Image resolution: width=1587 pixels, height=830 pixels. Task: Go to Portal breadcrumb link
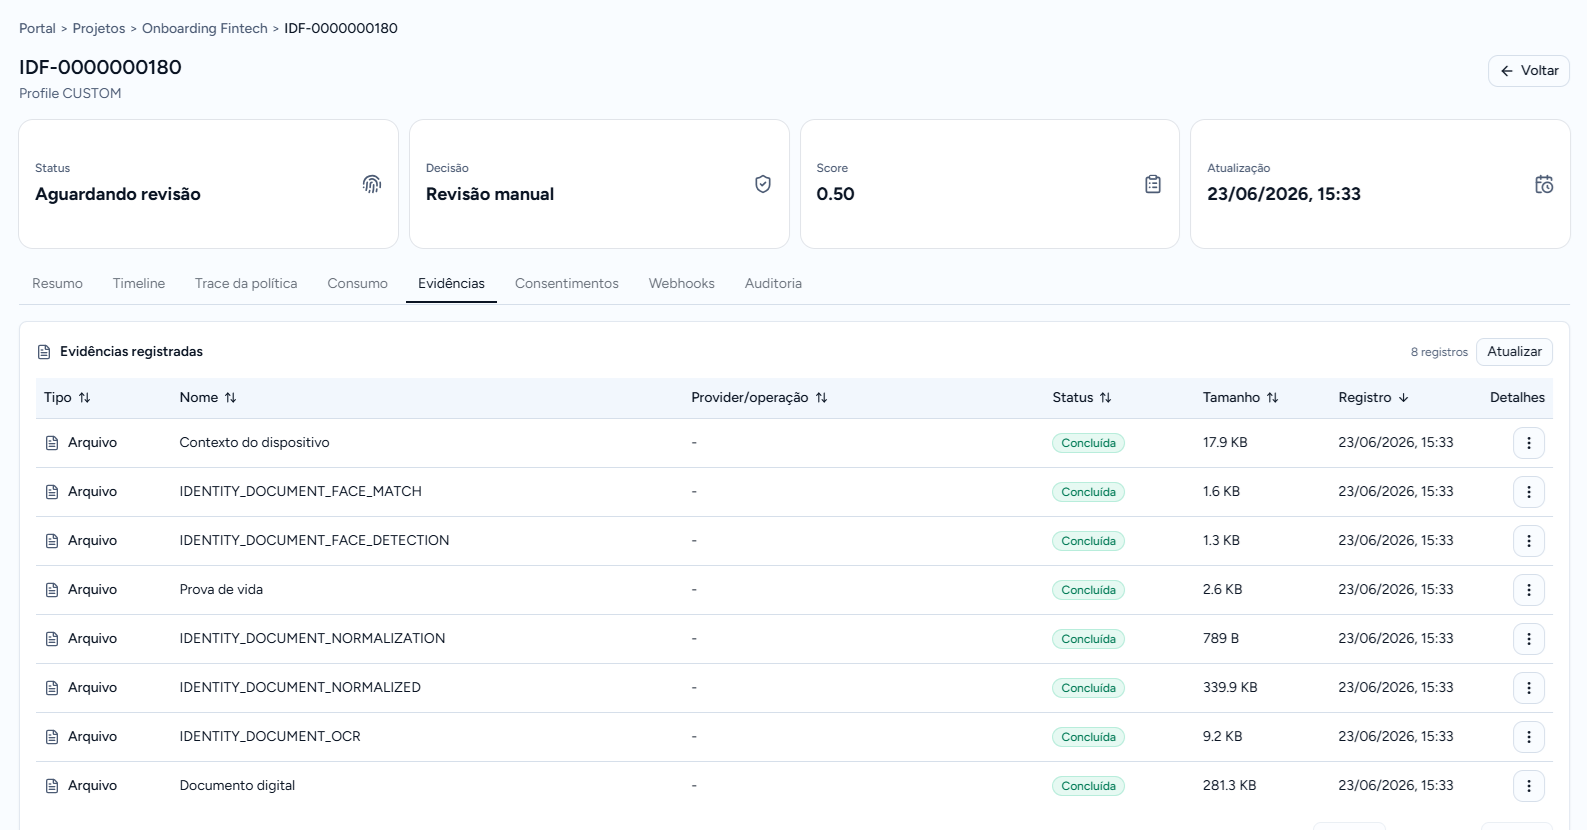(37, 29)
